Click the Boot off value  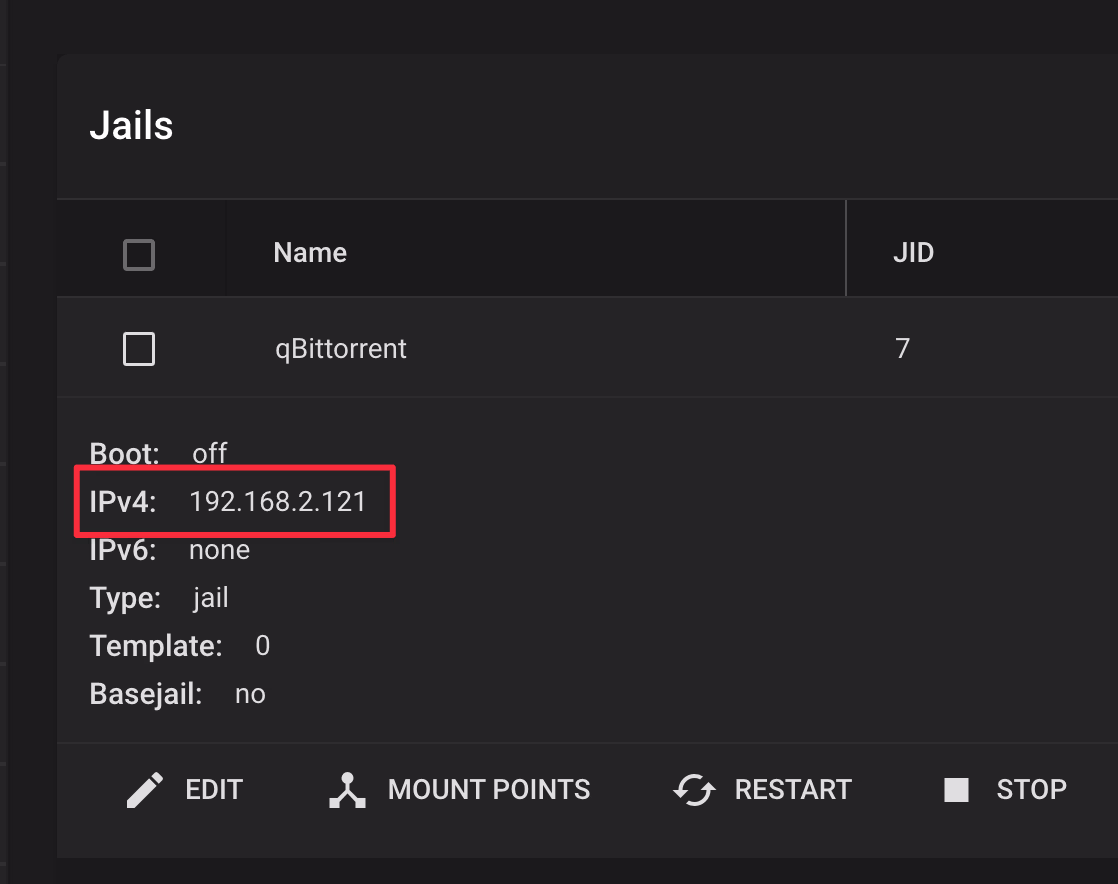210,454
